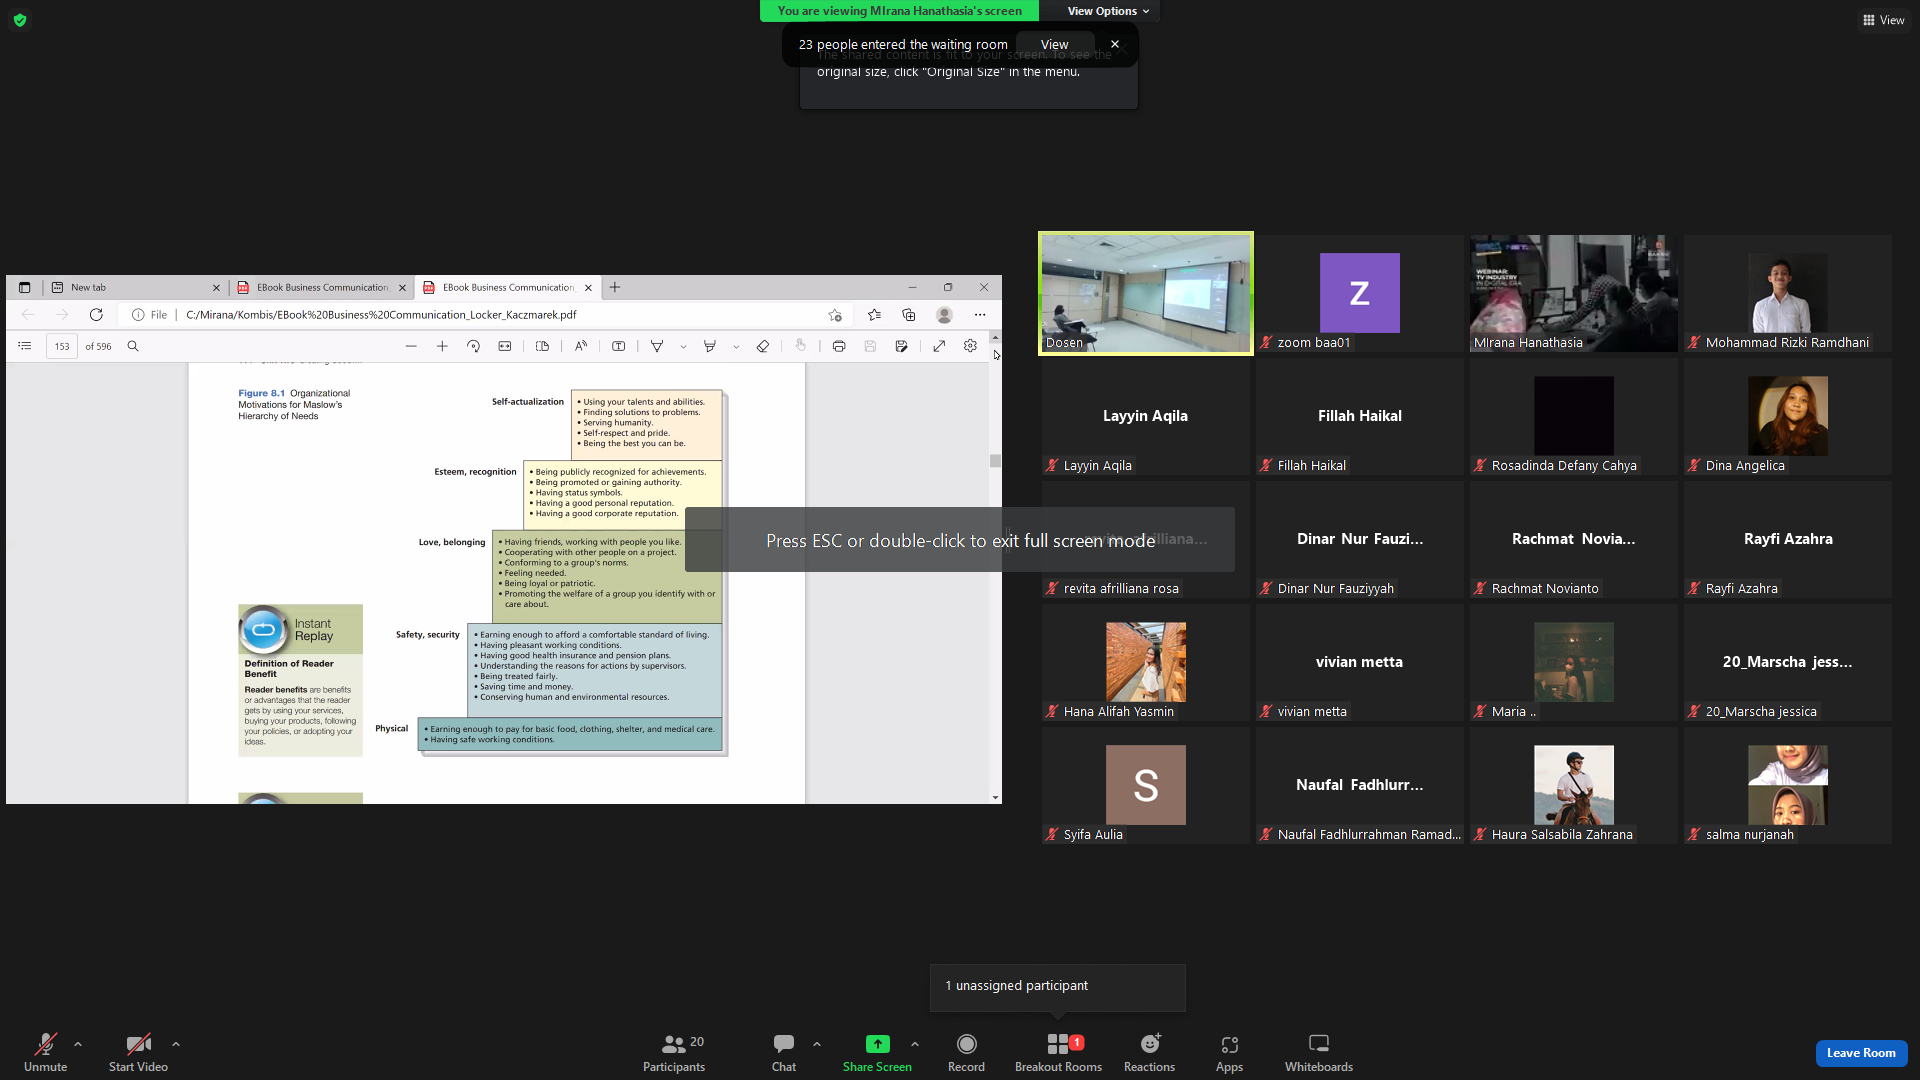Open the Chat panel
The height and width of the screenshot is (1080, 1920).
coord(784,1053)
